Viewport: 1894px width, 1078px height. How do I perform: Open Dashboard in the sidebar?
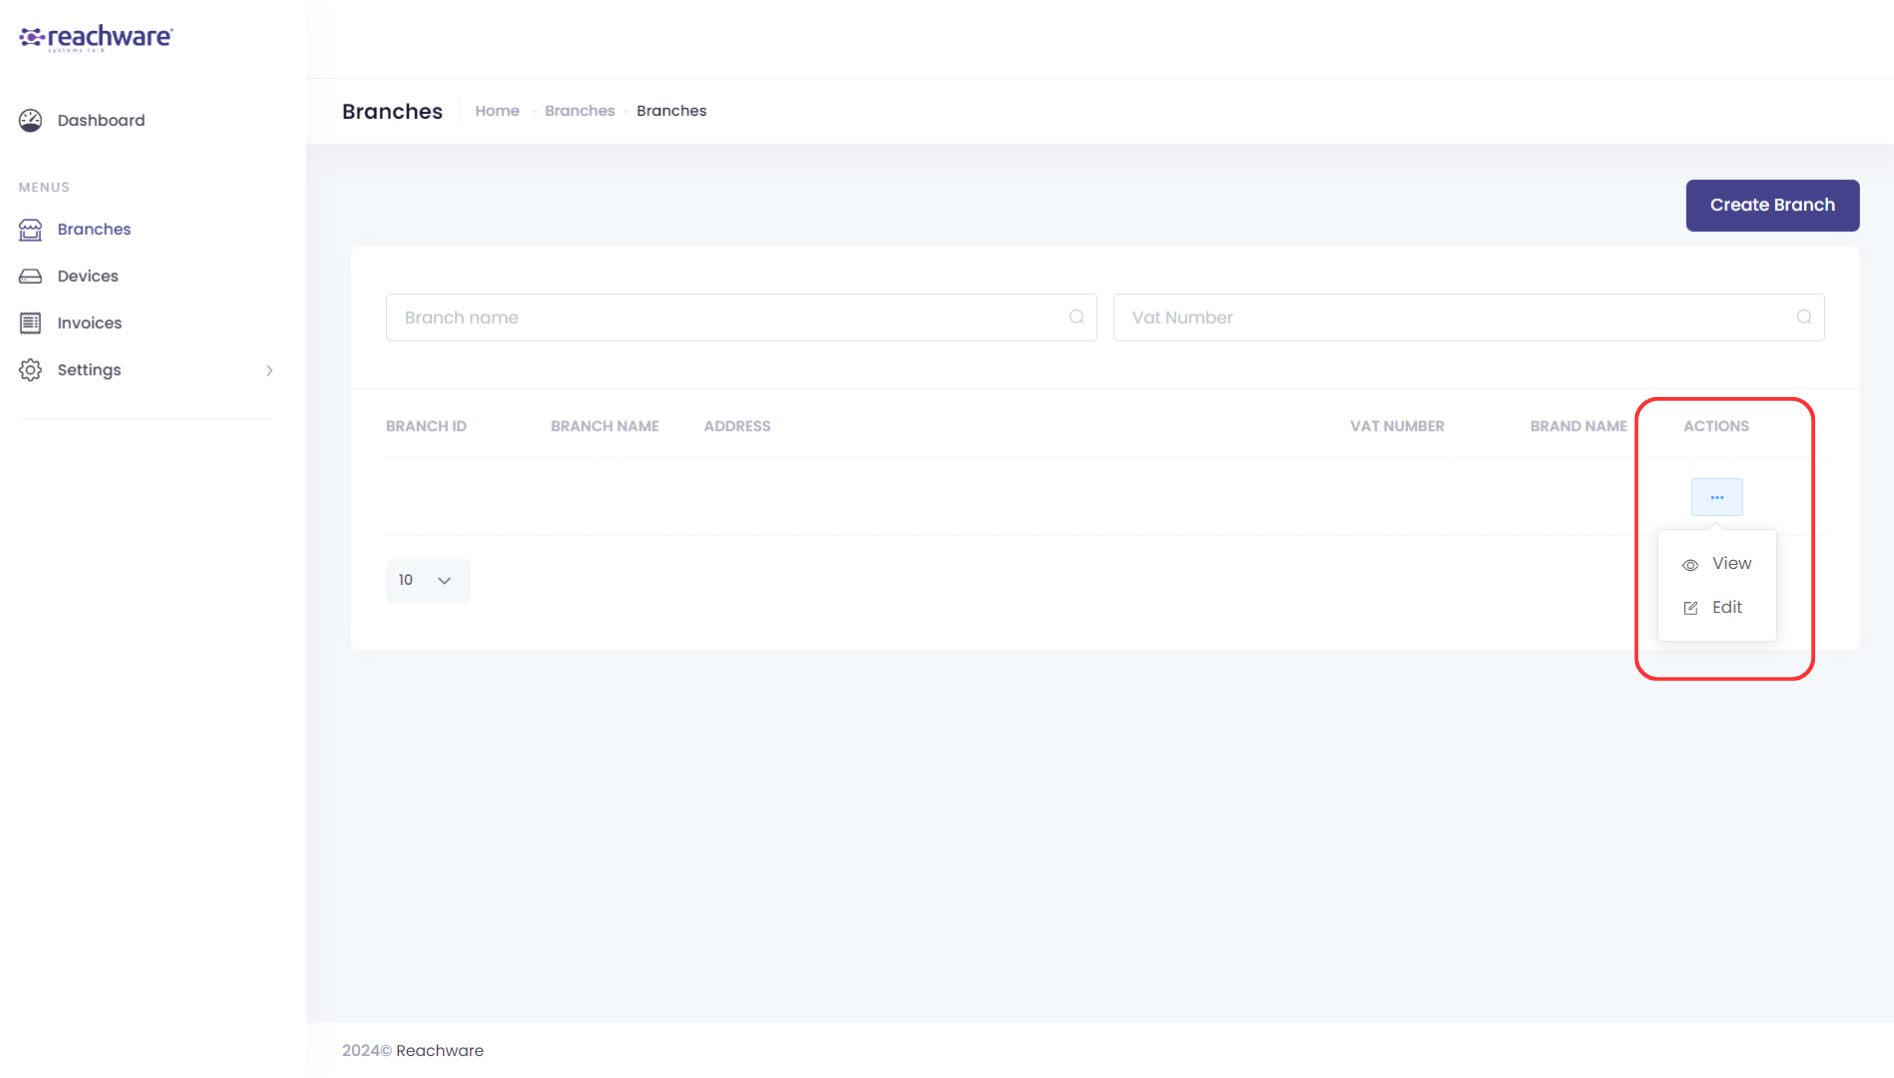[x=101, y=120]
